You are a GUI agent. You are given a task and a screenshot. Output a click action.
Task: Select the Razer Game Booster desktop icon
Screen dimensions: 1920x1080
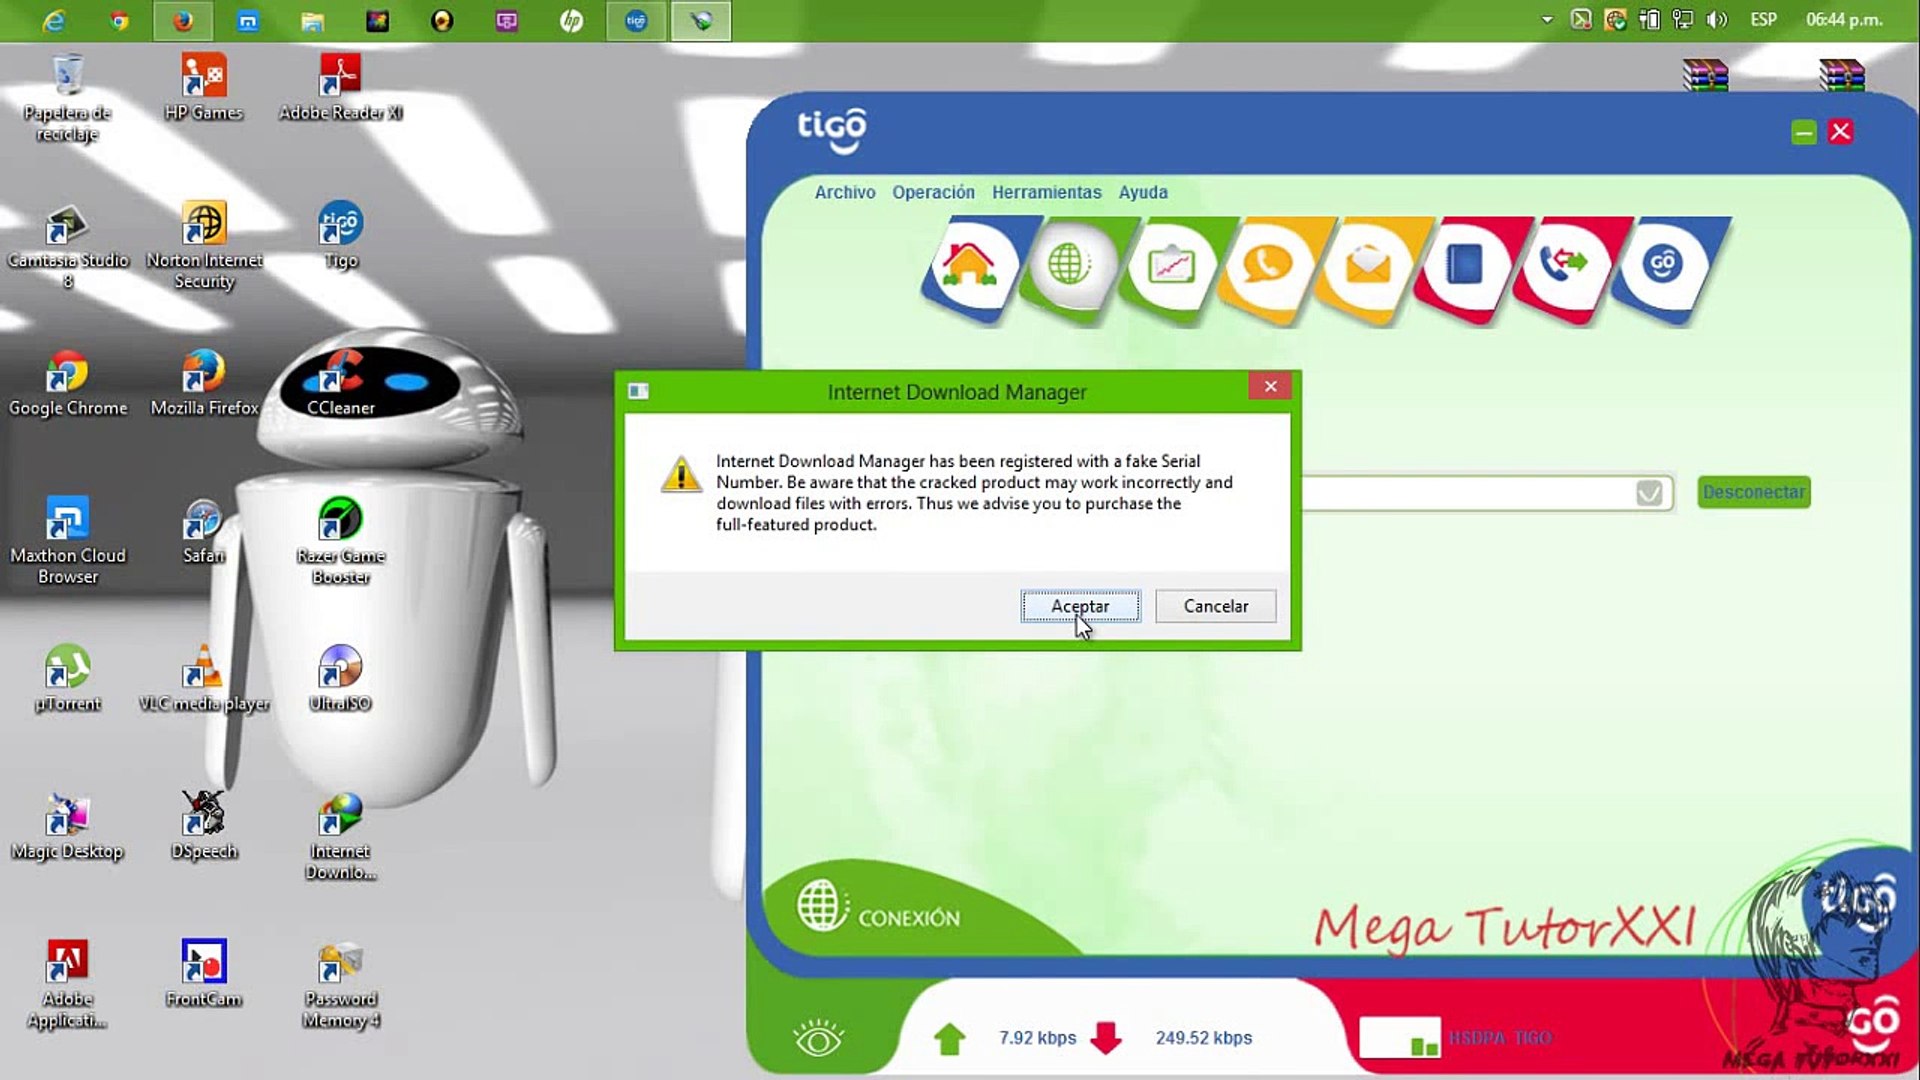(x=340, y=540)
